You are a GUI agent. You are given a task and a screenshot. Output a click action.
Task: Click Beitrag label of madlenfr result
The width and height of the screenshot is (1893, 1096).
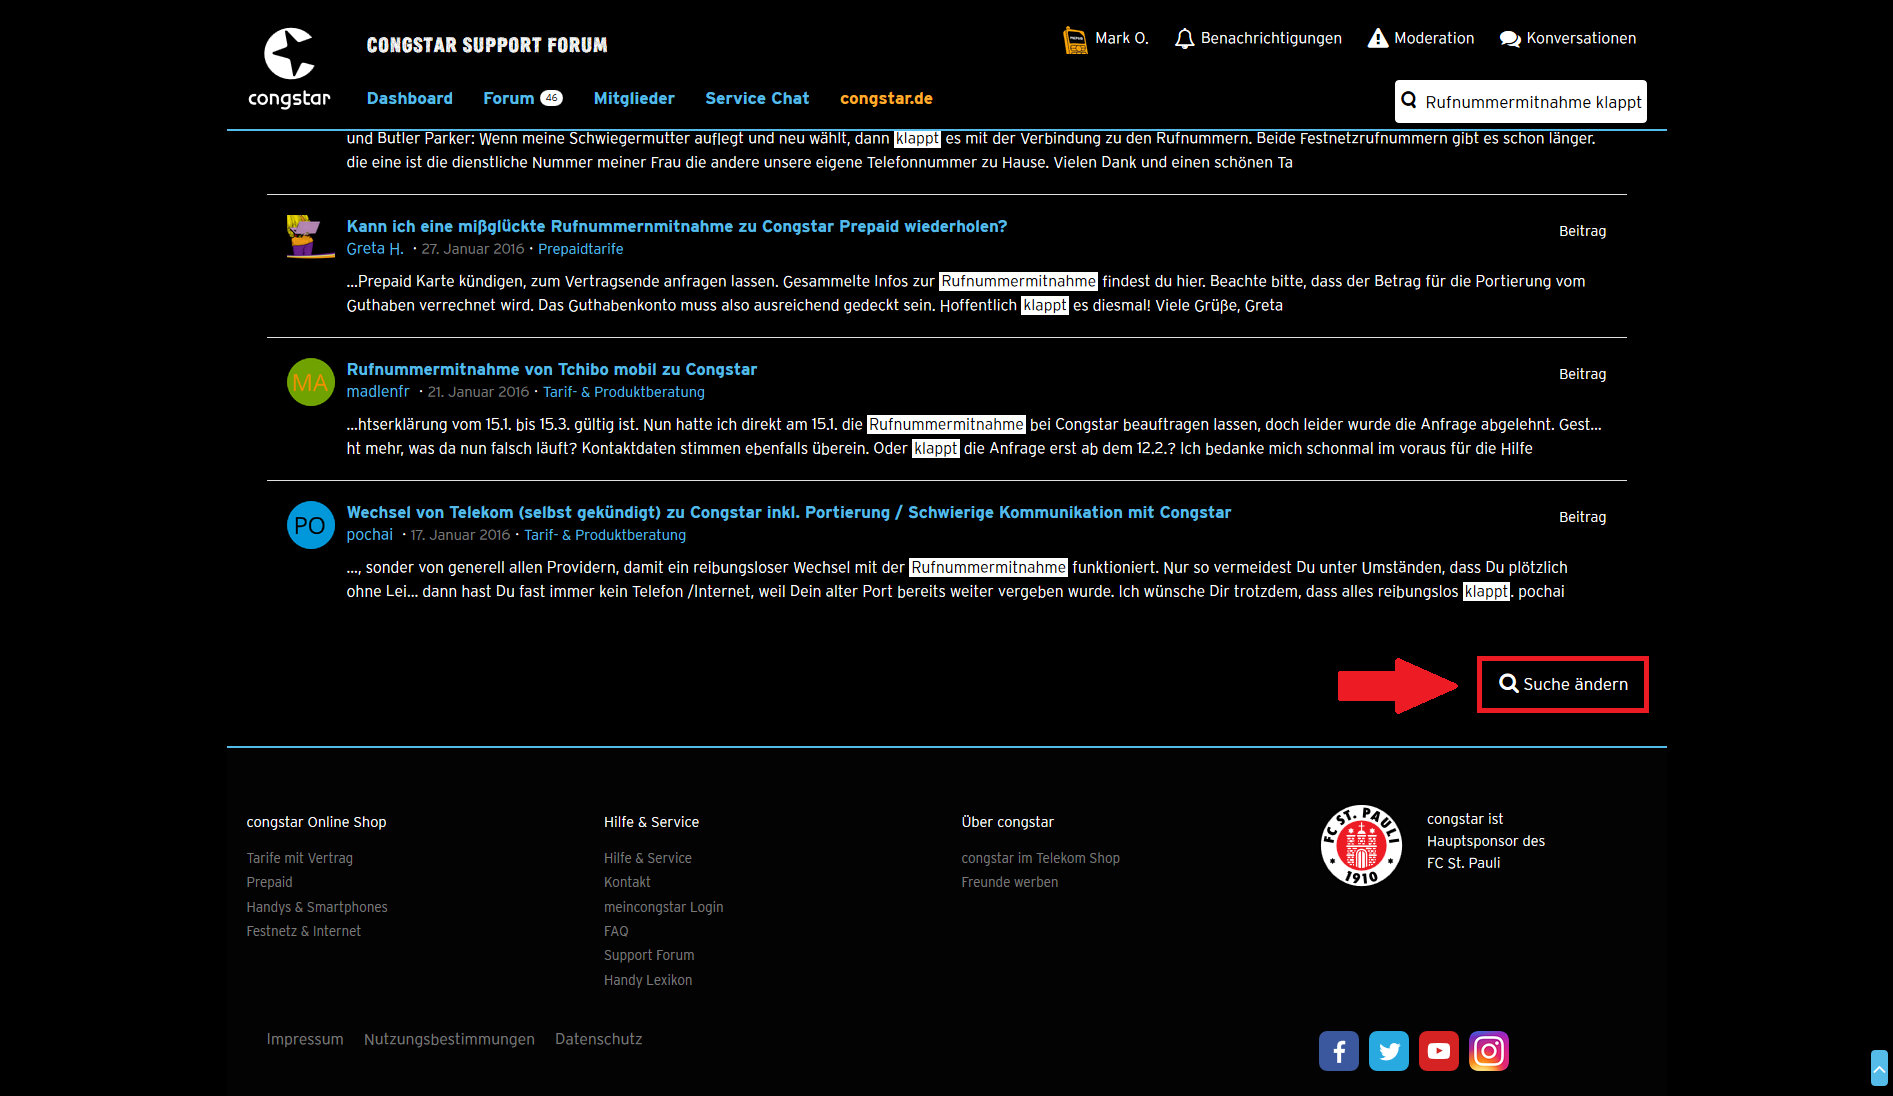1582,374
